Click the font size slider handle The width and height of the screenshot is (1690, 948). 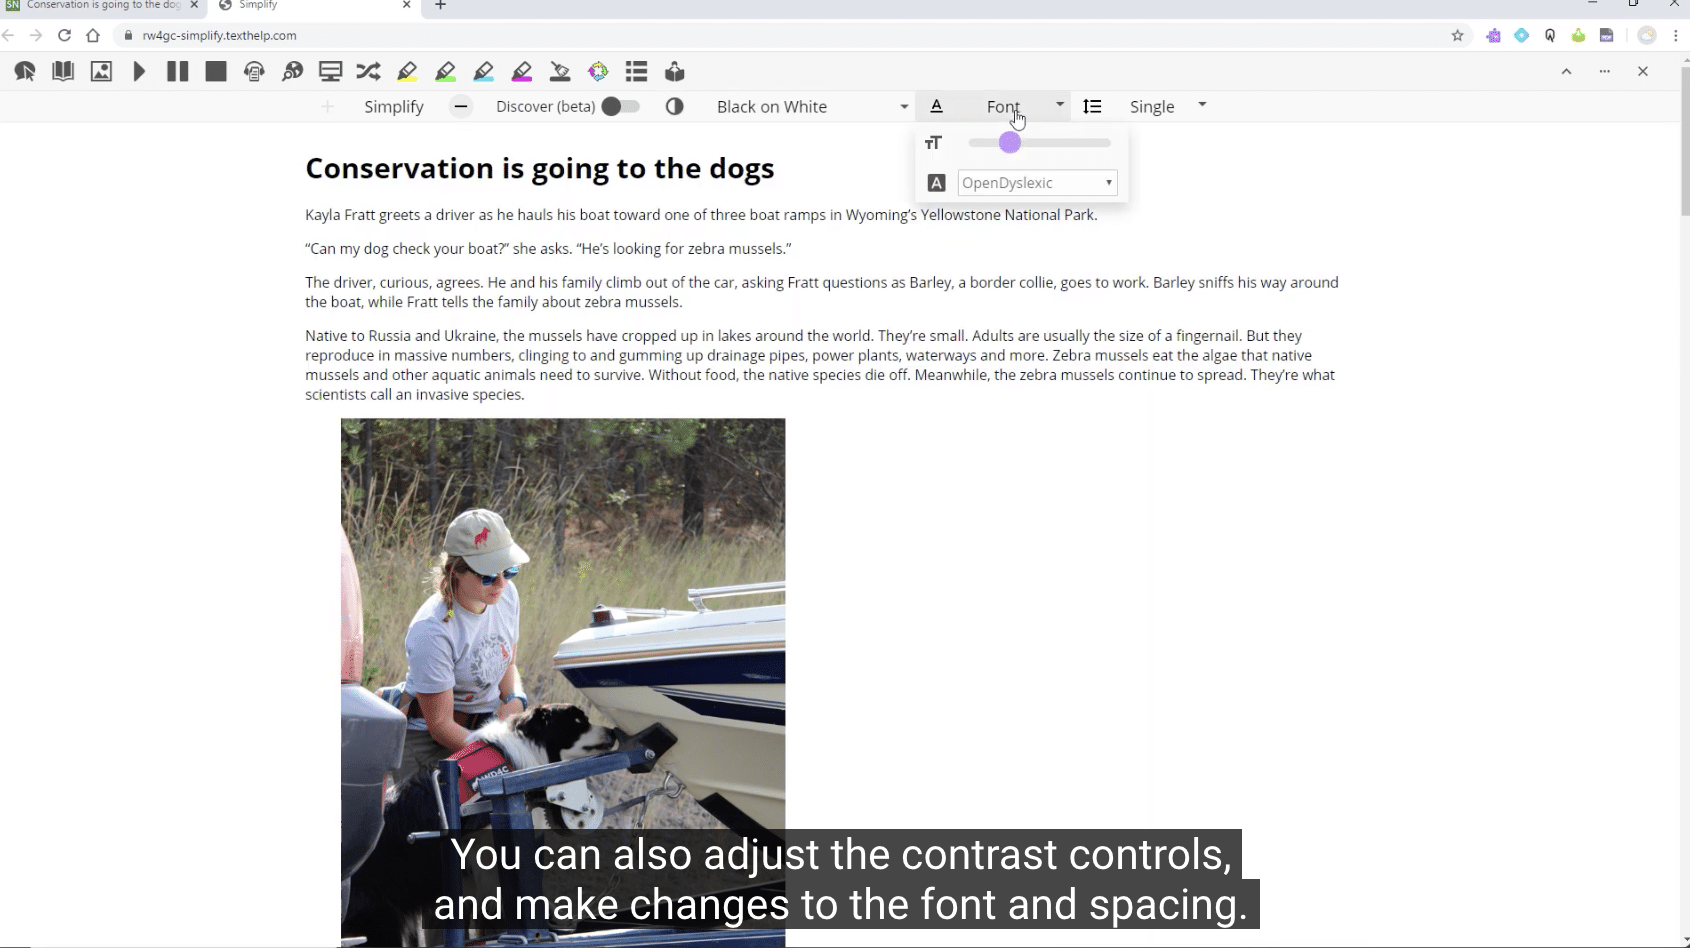[1009, 143]
